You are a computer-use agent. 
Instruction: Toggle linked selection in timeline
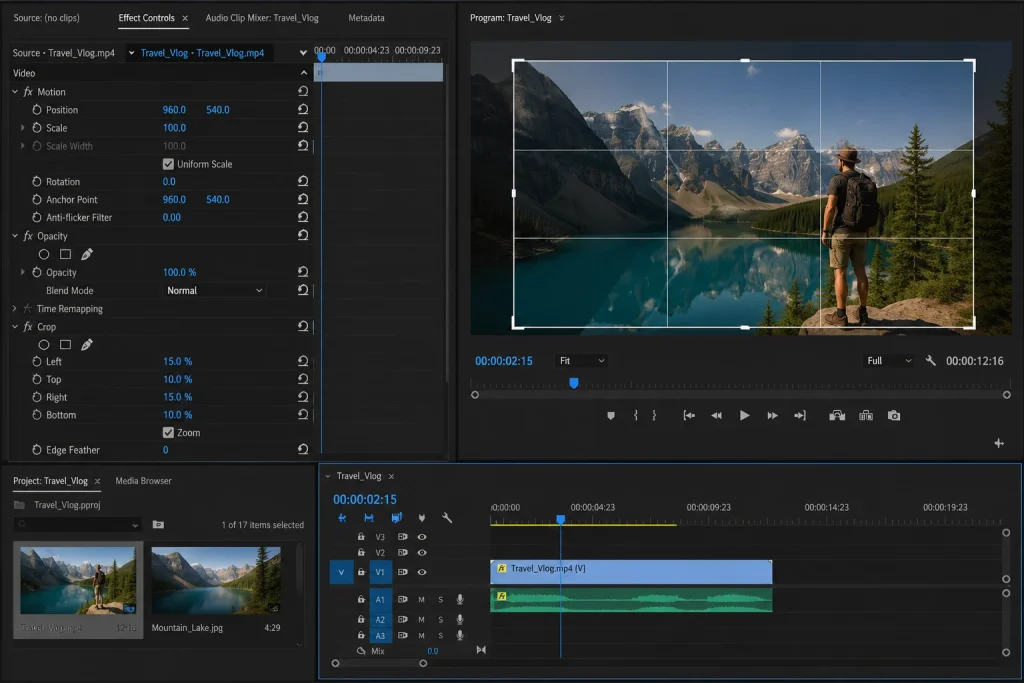point(396,518)
